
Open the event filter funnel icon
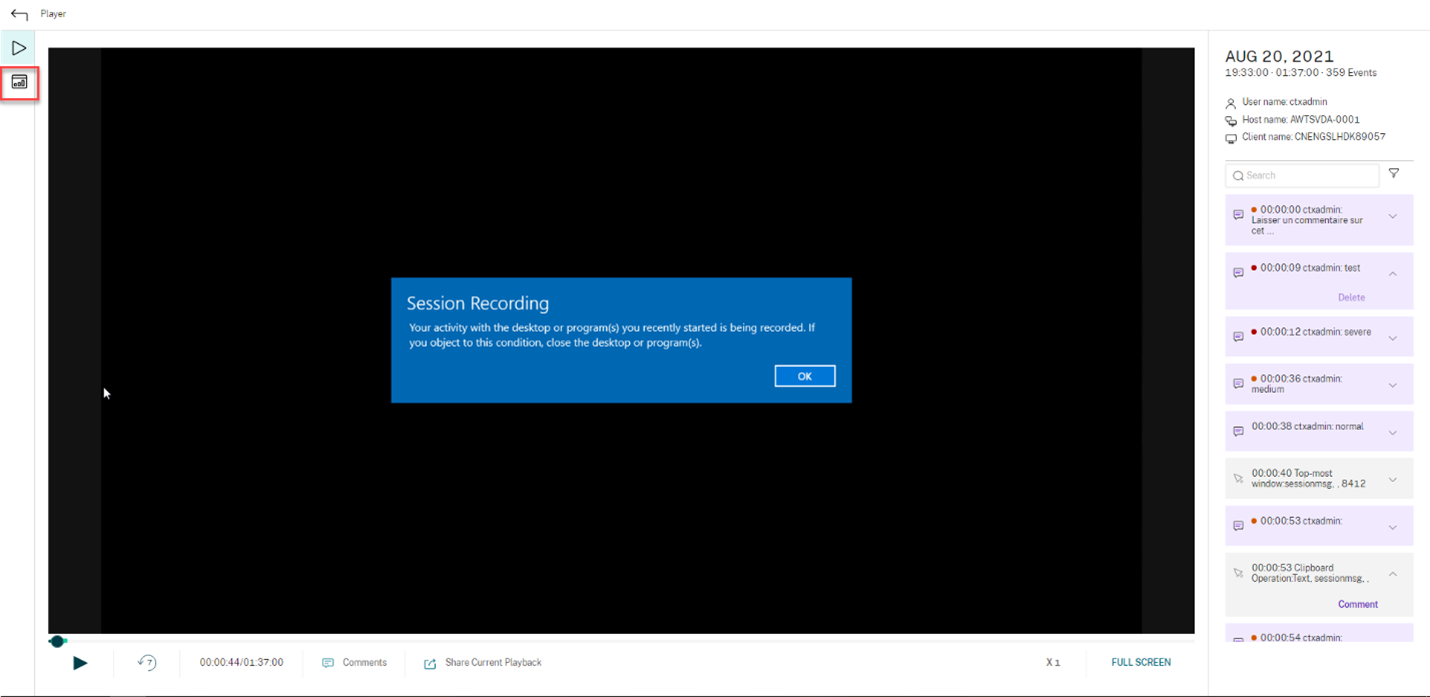pos(1394,174)
